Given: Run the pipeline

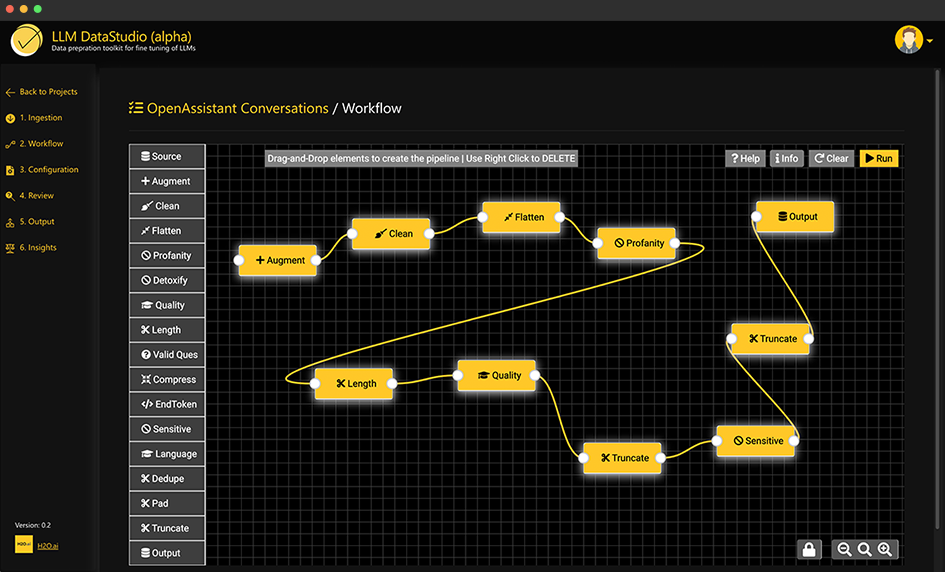Looking at the screenshot, I should 879,159.
